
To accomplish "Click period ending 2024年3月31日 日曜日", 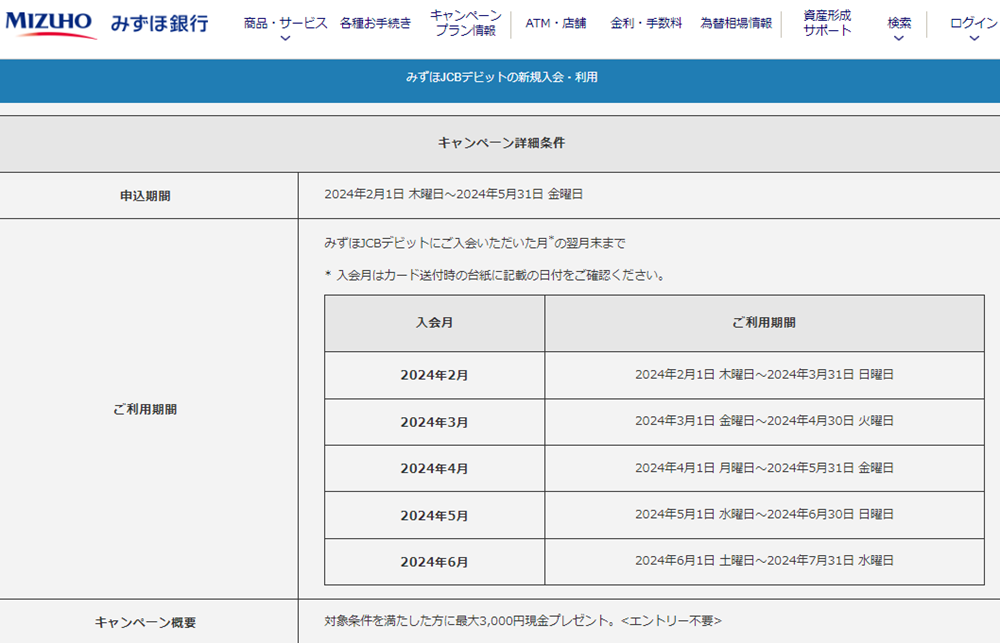I will click(x=764, y=374).
